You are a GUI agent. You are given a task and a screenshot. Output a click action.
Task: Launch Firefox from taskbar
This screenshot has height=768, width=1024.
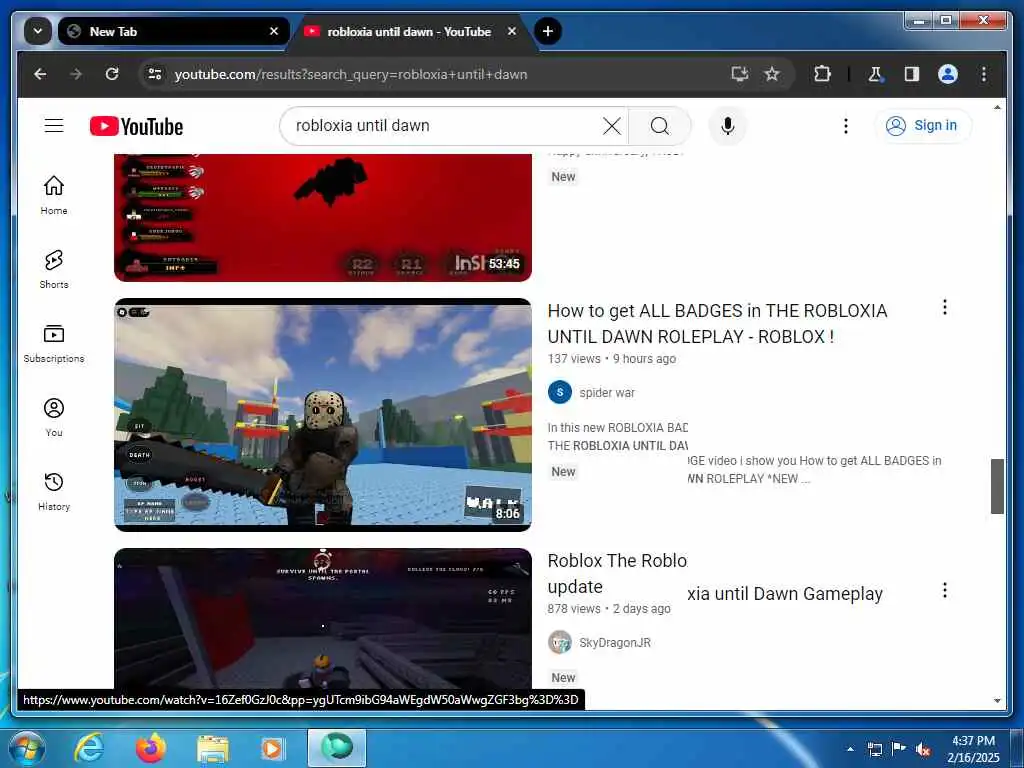151,748
